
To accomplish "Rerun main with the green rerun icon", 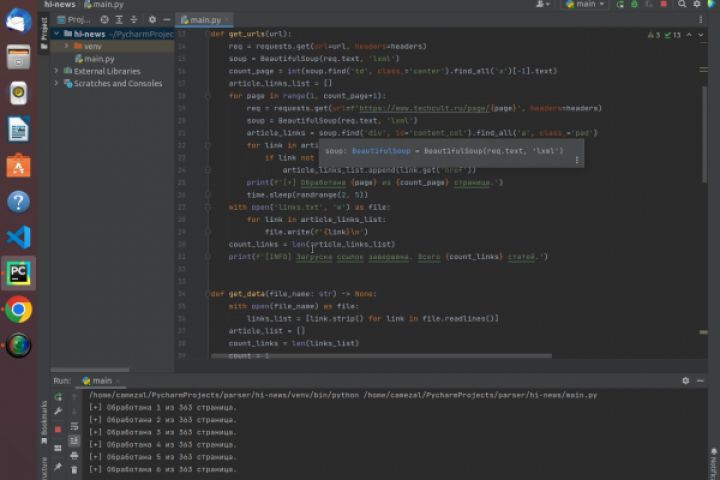I will tap(58, 397).
